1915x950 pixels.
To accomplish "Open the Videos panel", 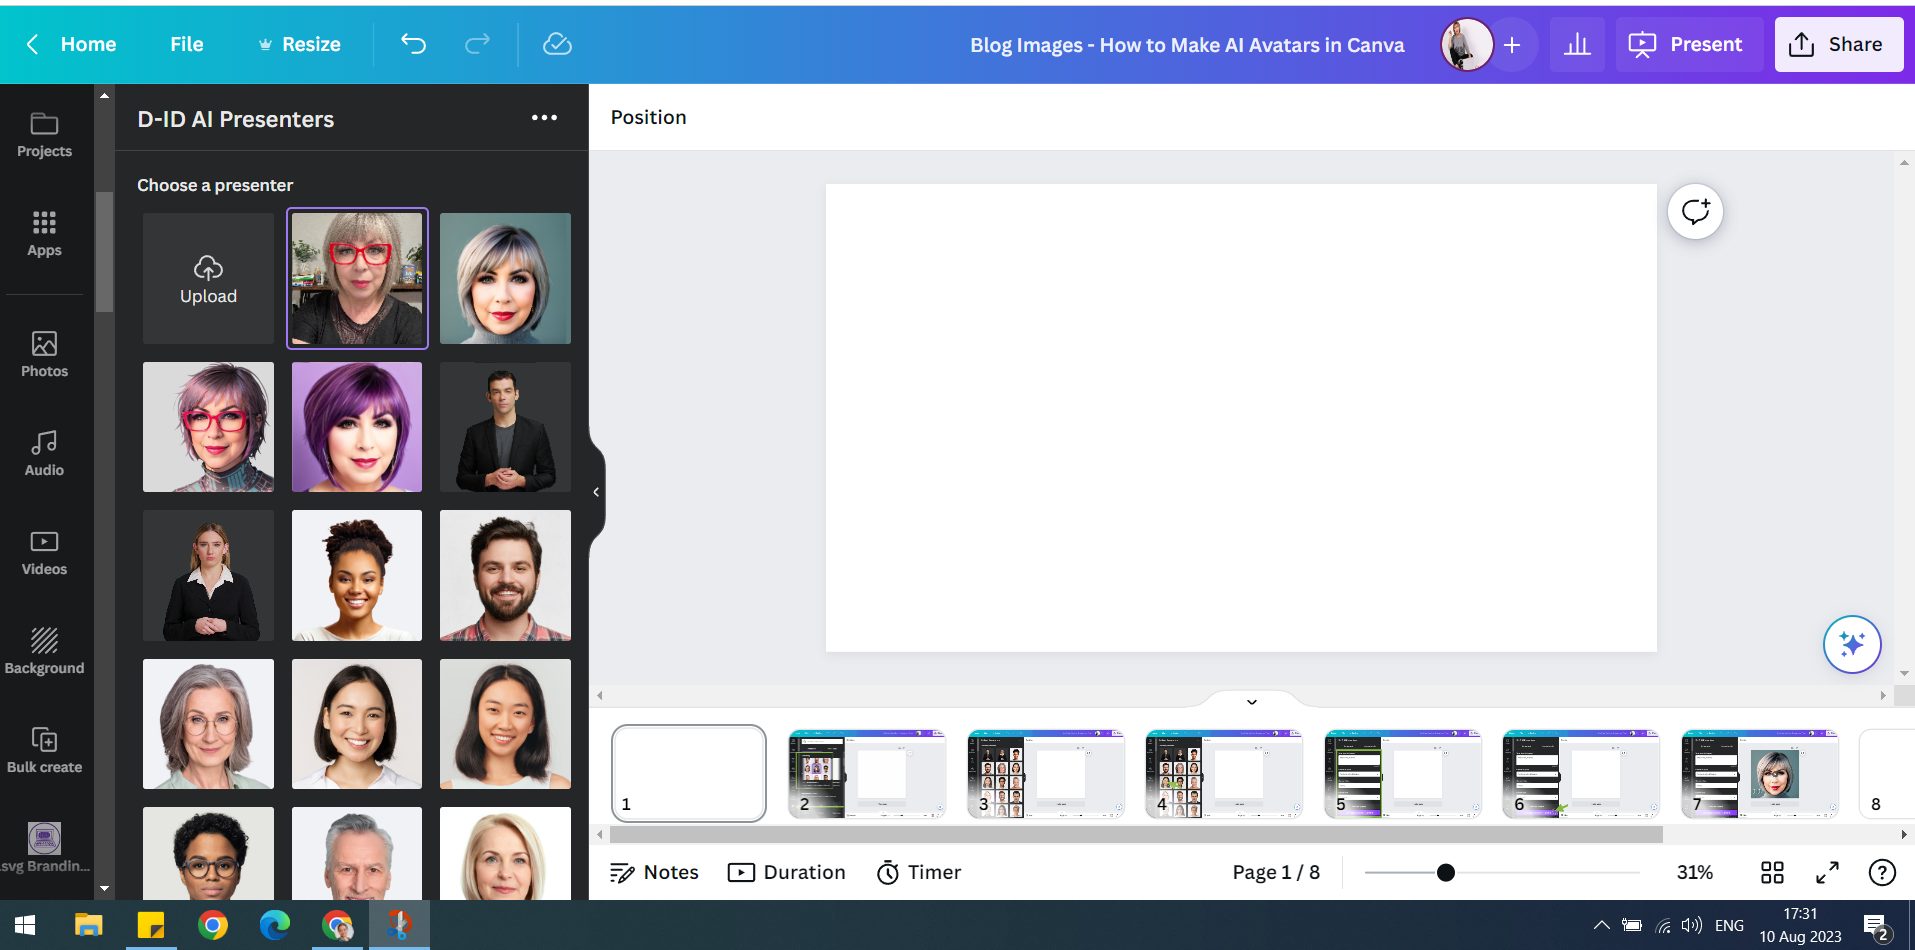I will 44,551.
